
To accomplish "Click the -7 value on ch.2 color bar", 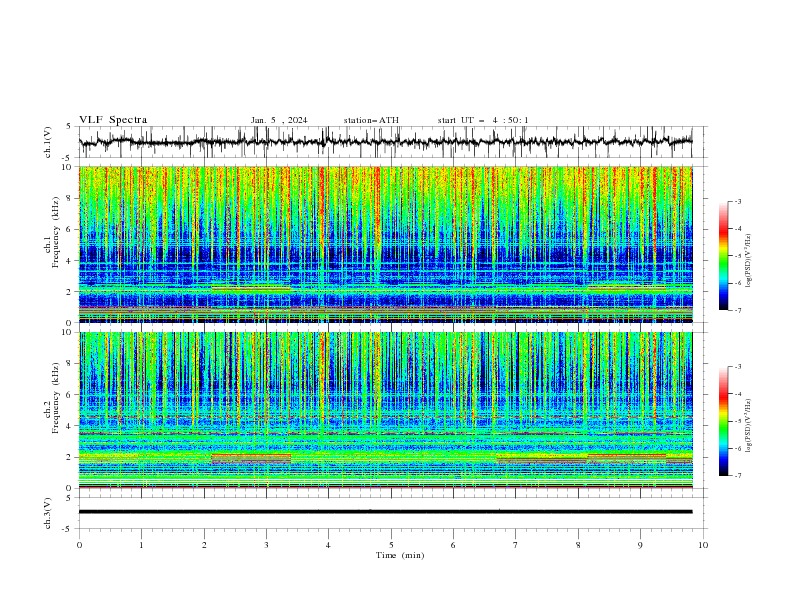I will (x=737, y=476).
